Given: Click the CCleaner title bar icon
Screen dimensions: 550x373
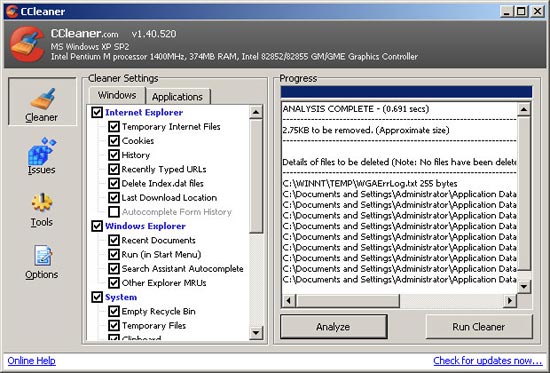Looking at the screenshot, I should (x=12, y=11).
